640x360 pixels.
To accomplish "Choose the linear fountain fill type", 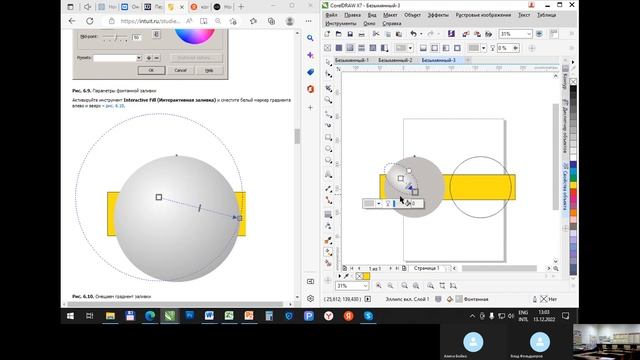I will pos(423,48).
